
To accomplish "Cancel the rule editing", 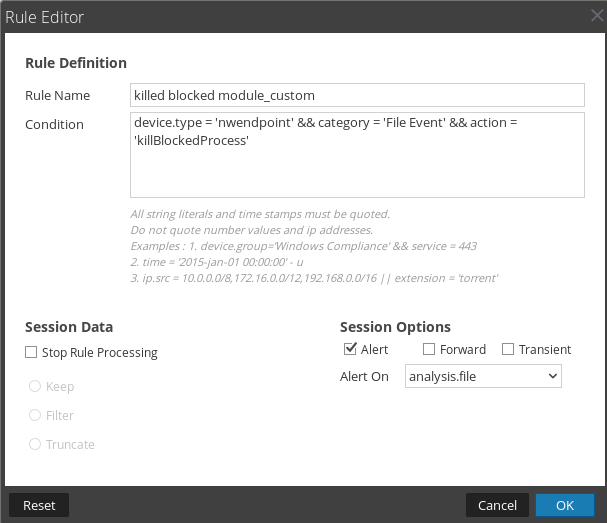I will (496, 505).
